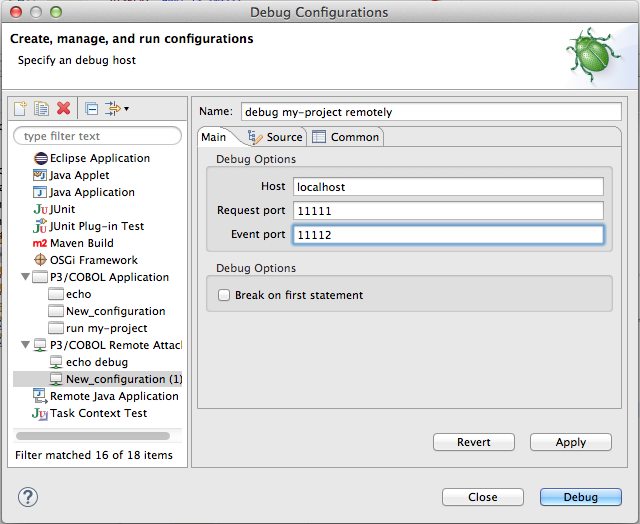Select run my-project label in tree

107,329
